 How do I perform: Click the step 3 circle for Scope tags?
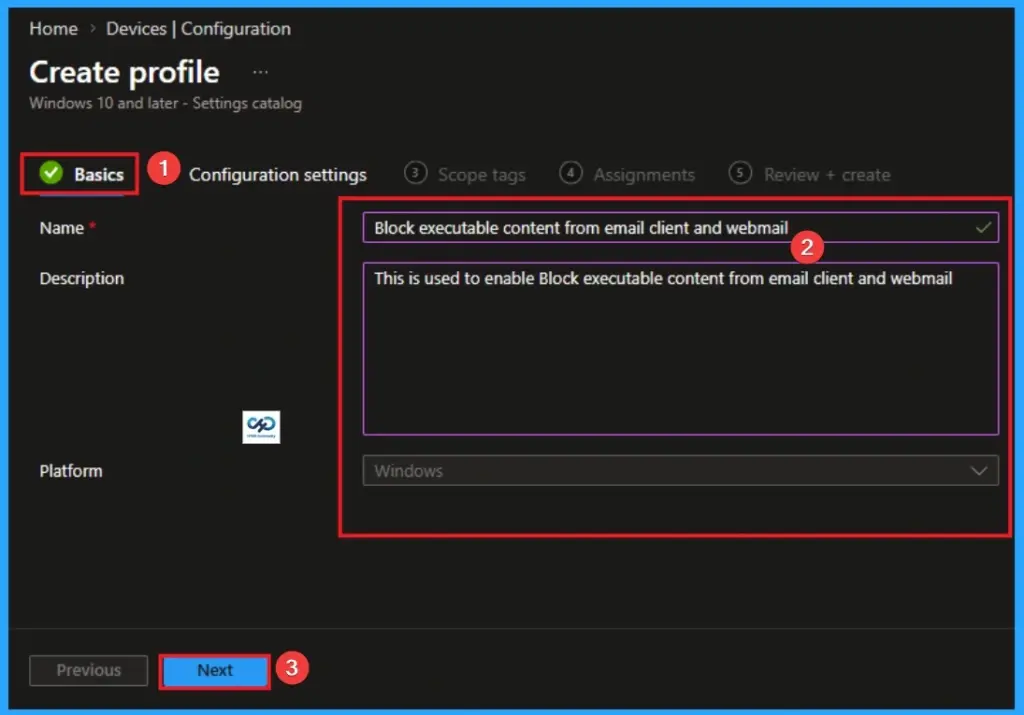click(x=413, y=173)
